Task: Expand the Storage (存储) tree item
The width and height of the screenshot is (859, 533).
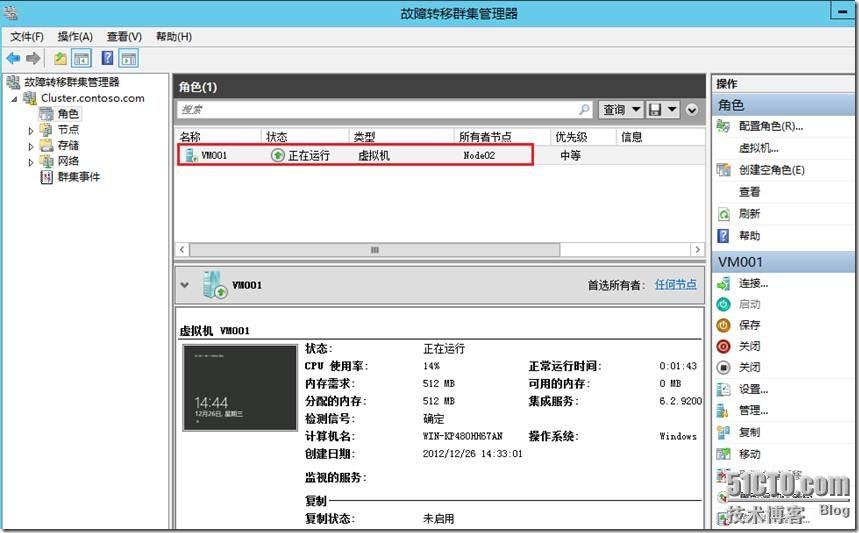Action: pos(31,147)
